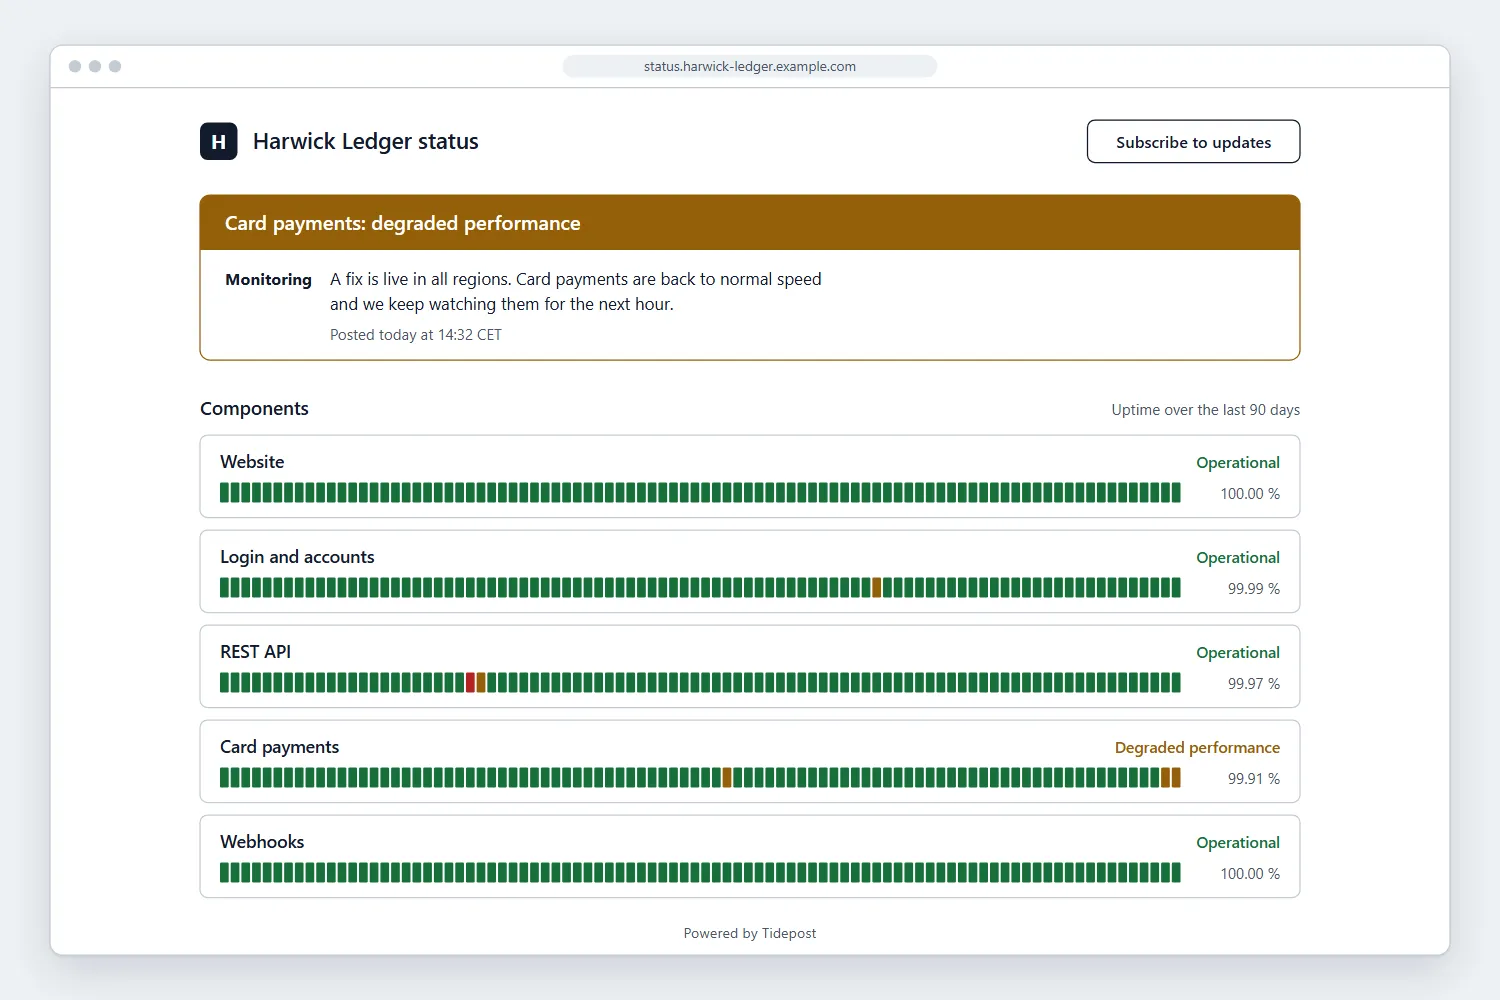Click the Posted today at 14:32 CET timestamp
Screen dimensions: 1500x1000
pyautogui.click(x=416, y=335)
